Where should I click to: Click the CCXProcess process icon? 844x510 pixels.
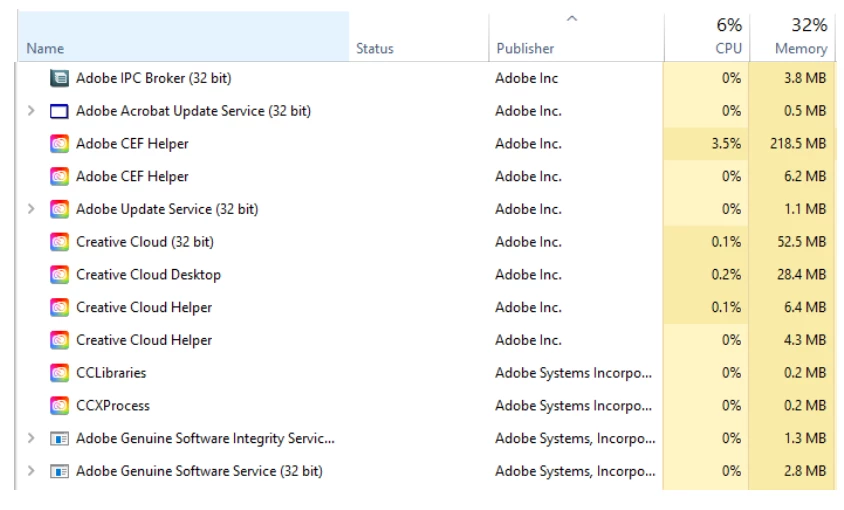coord(59,406)
